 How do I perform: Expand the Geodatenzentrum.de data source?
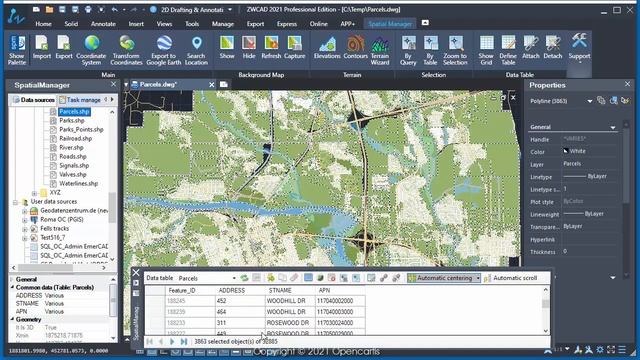(24, 211)
